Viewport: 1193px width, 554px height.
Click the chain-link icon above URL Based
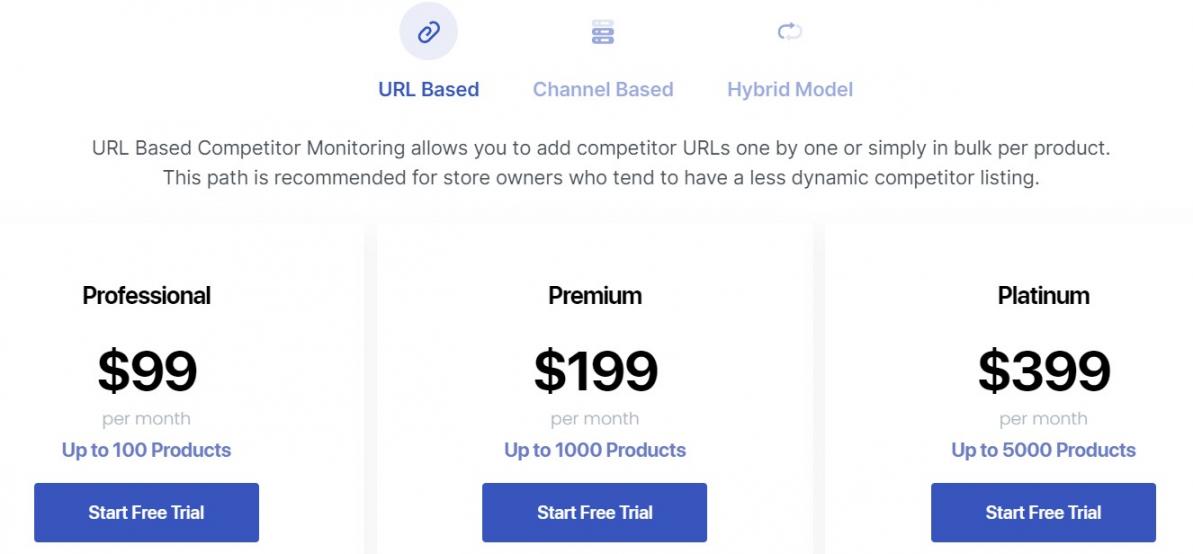point(428,32)
